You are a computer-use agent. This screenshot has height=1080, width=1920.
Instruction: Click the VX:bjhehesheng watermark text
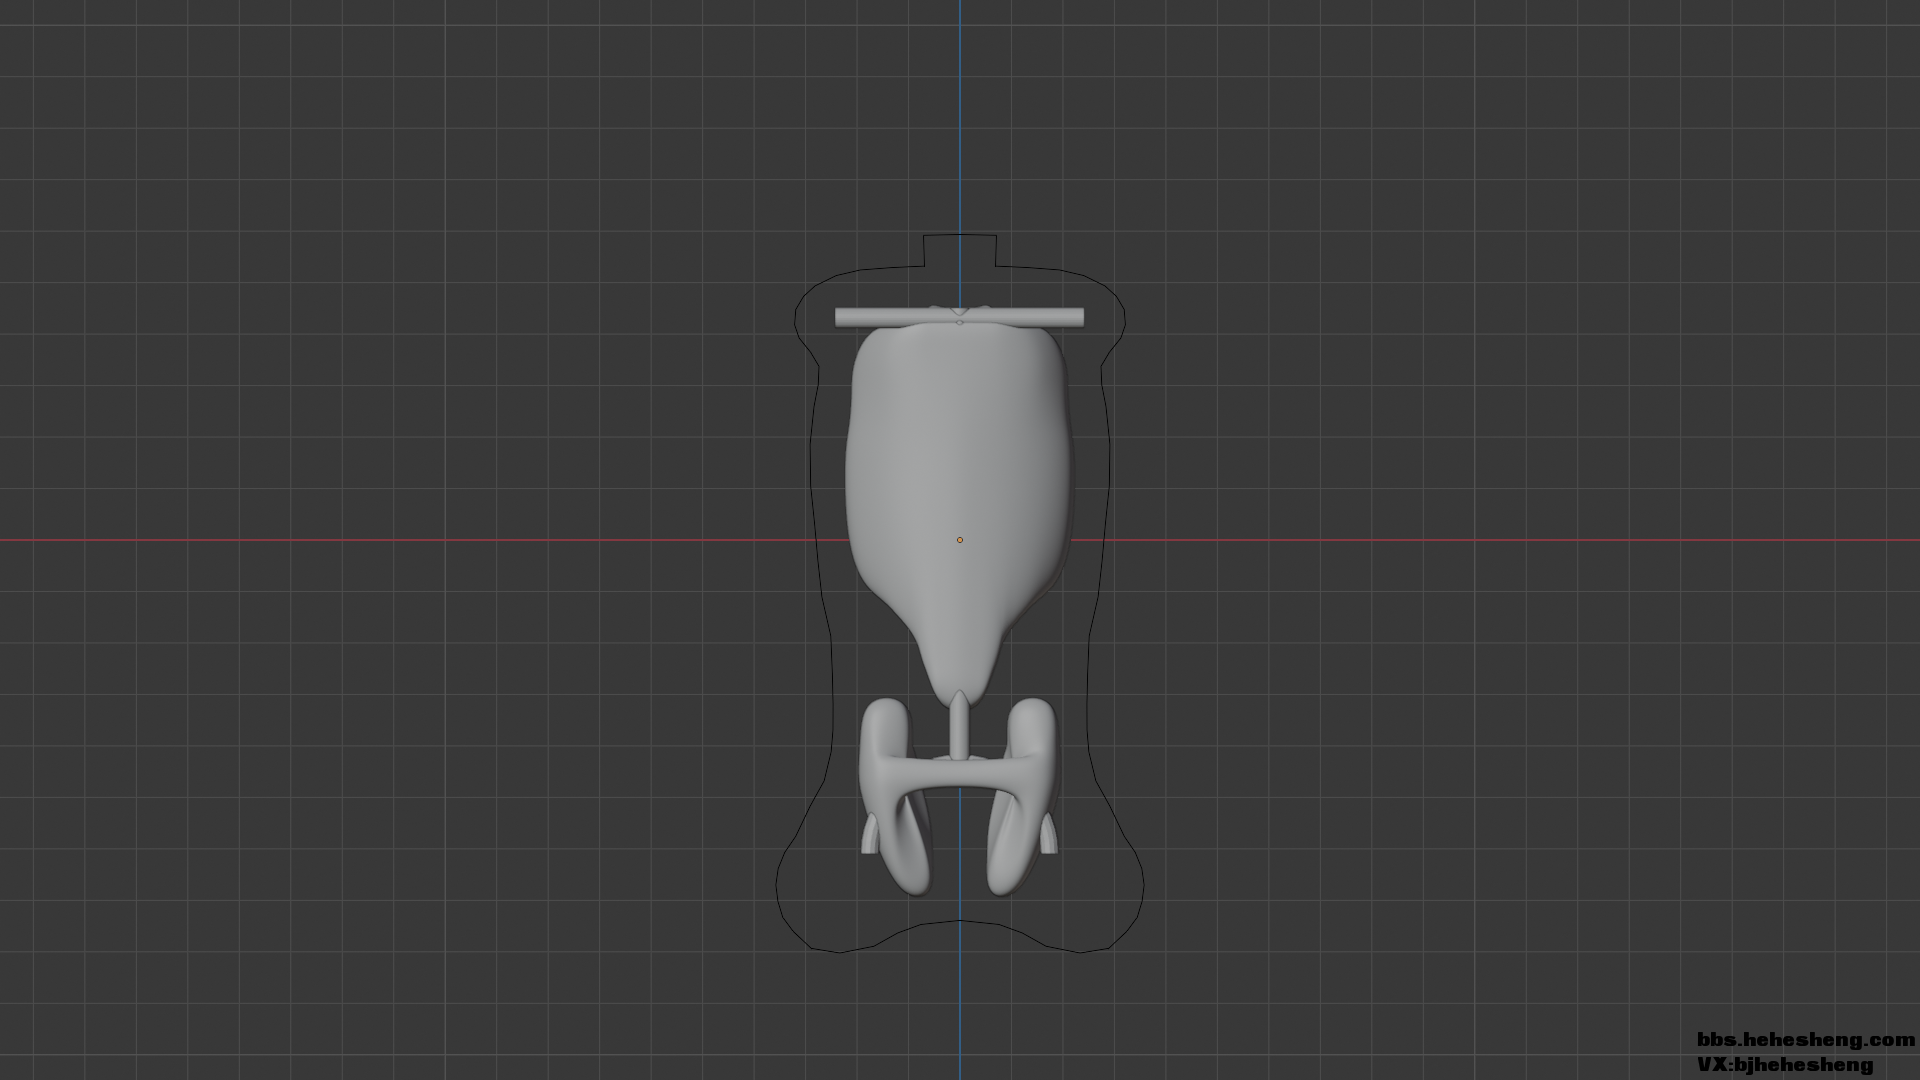tap(1784, 1064)
